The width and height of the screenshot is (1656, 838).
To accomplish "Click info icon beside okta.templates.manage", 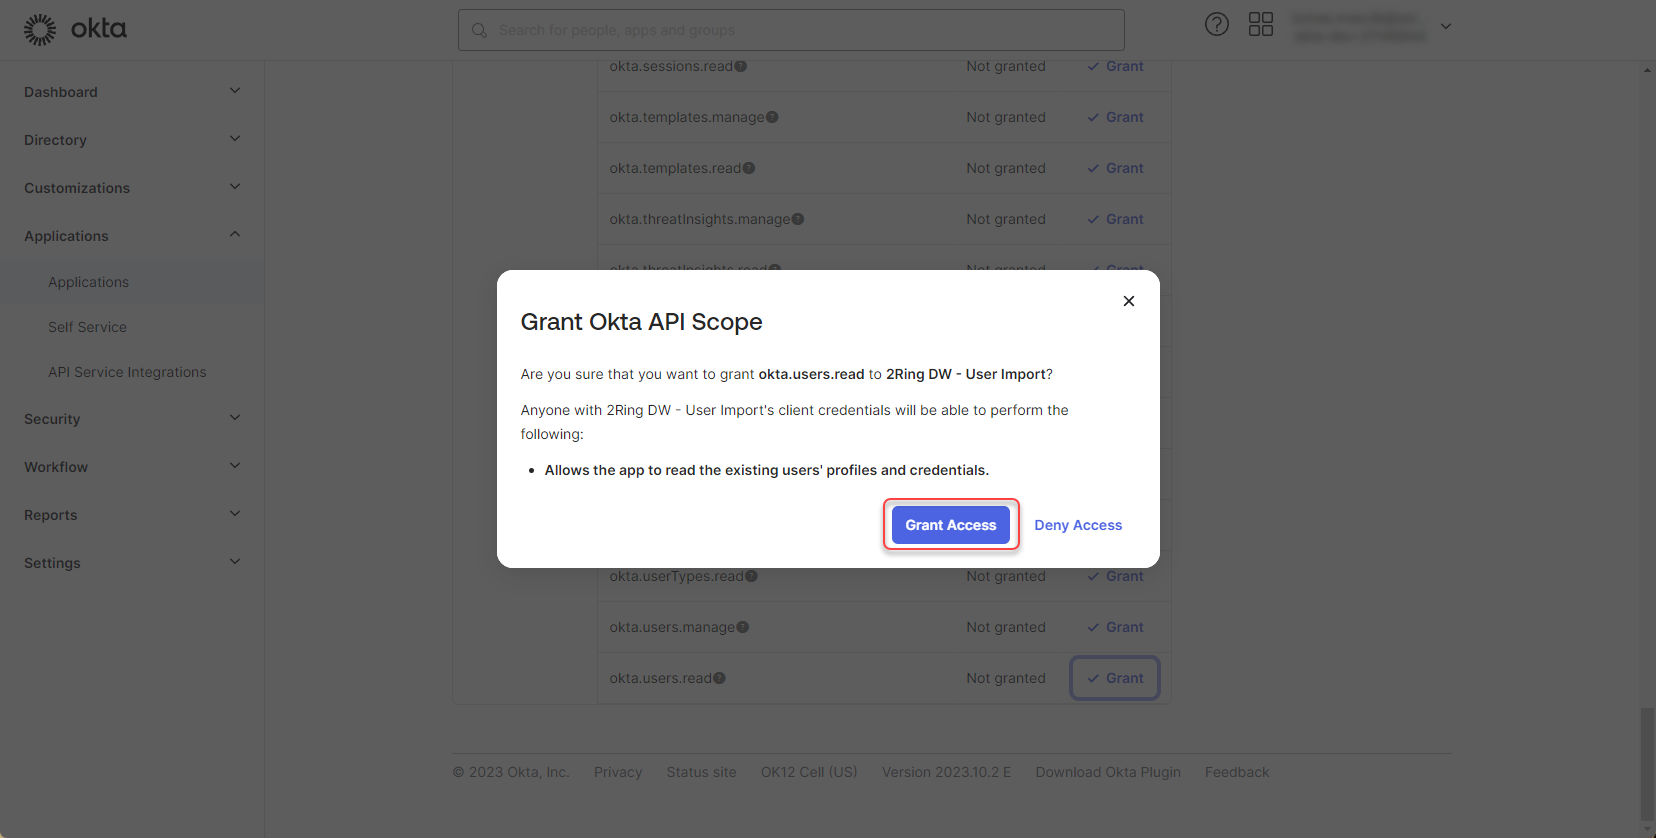I will pos(772,117).
